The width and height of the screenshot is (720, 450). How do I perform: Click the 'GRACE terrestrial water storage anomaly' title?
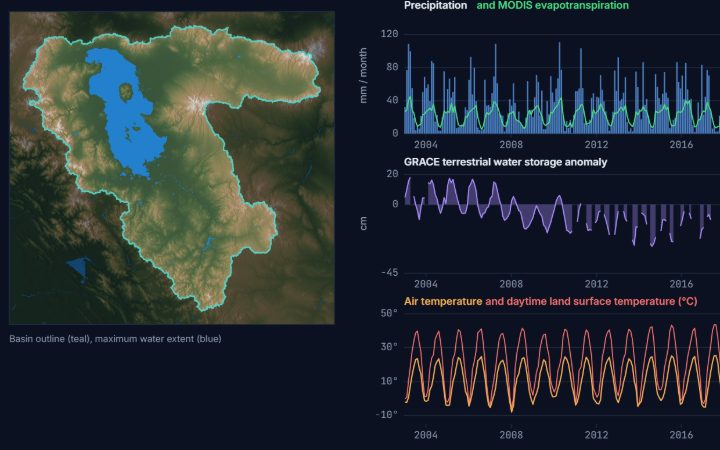505,162
